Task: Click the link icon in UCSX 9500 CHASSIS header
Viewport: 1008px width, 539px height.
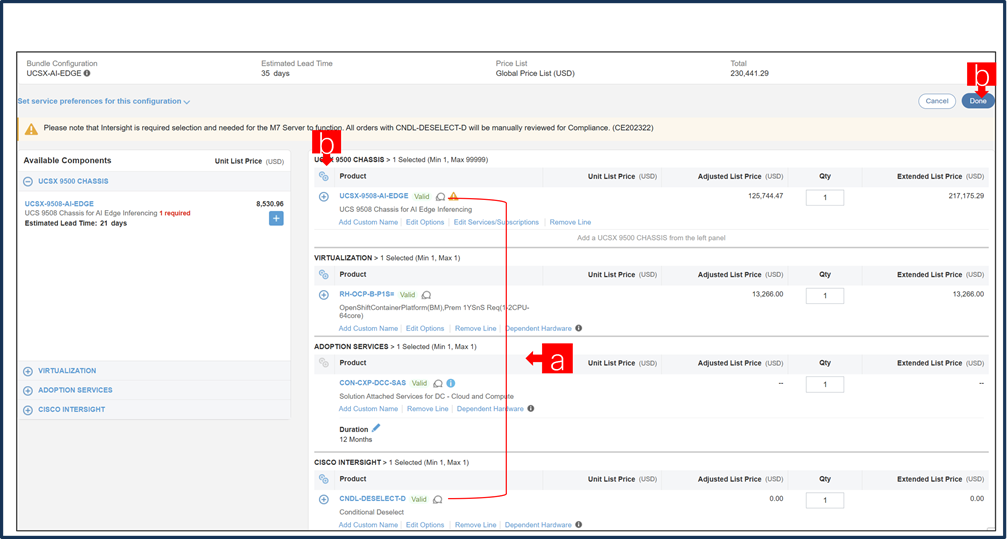Action: (x=324, y=176)
